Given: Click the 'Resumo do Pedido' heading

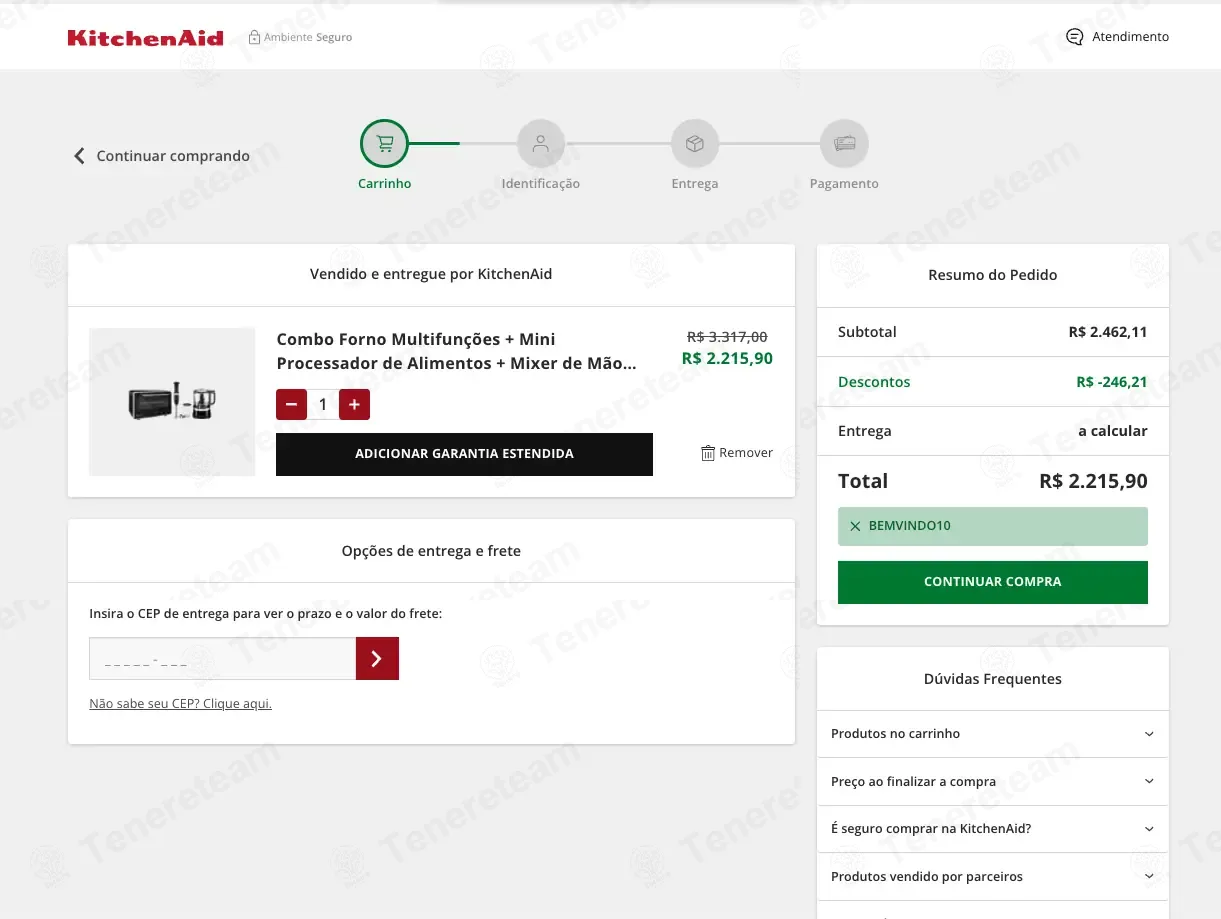Looking at the screenshot, I should click(x=993, y=275).
